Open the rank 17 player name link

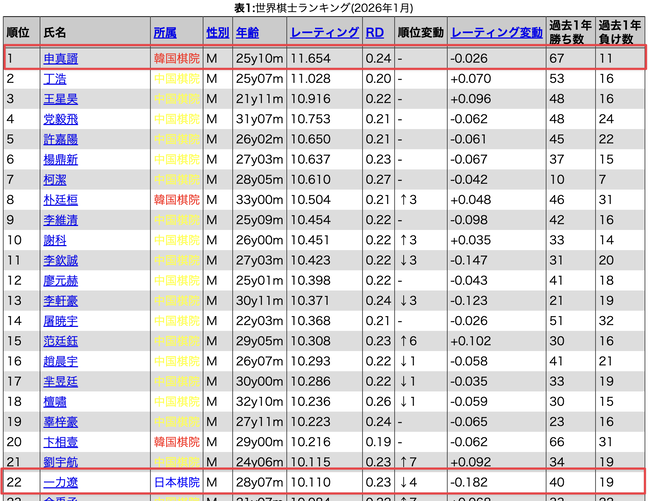[x=61, y=382]
